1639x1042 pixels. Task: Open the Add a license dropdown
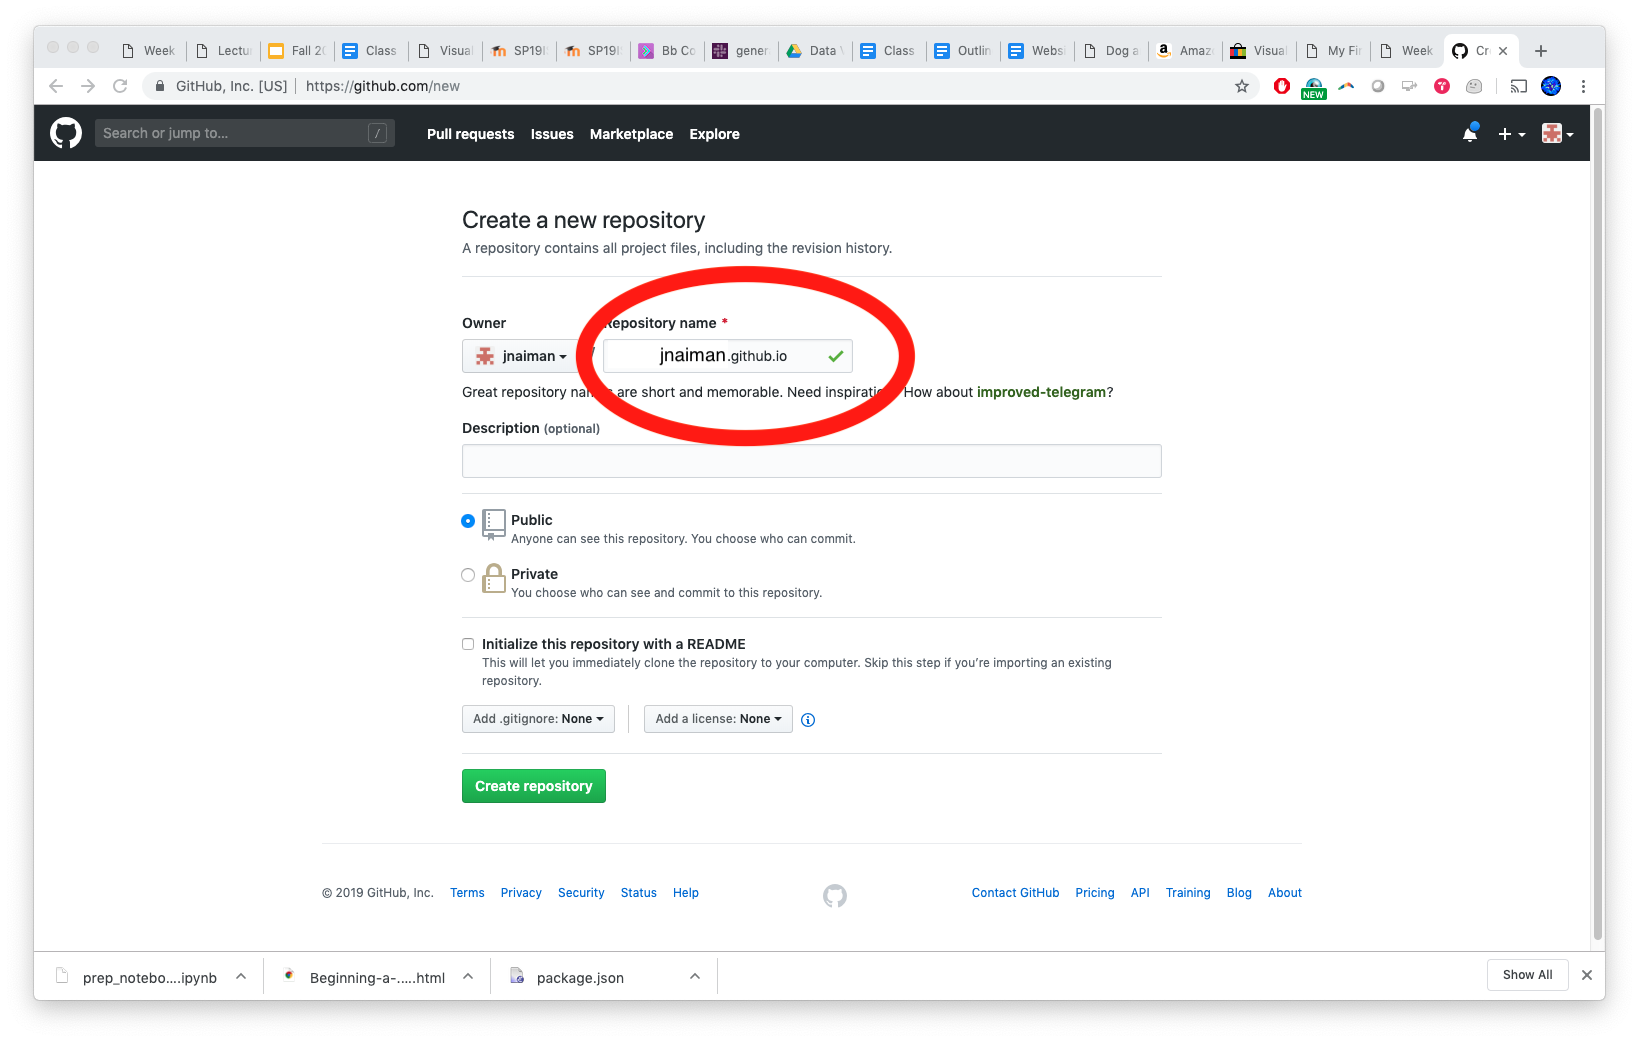(x=718, y=719)
